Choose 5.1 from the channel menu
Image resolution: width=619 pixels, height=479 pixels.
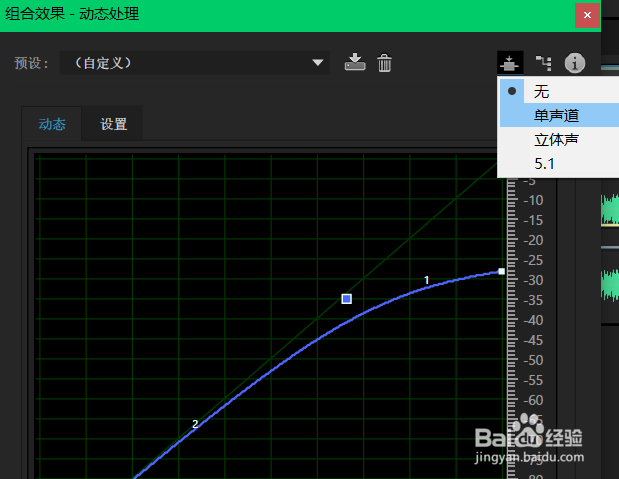coord(559,163)
